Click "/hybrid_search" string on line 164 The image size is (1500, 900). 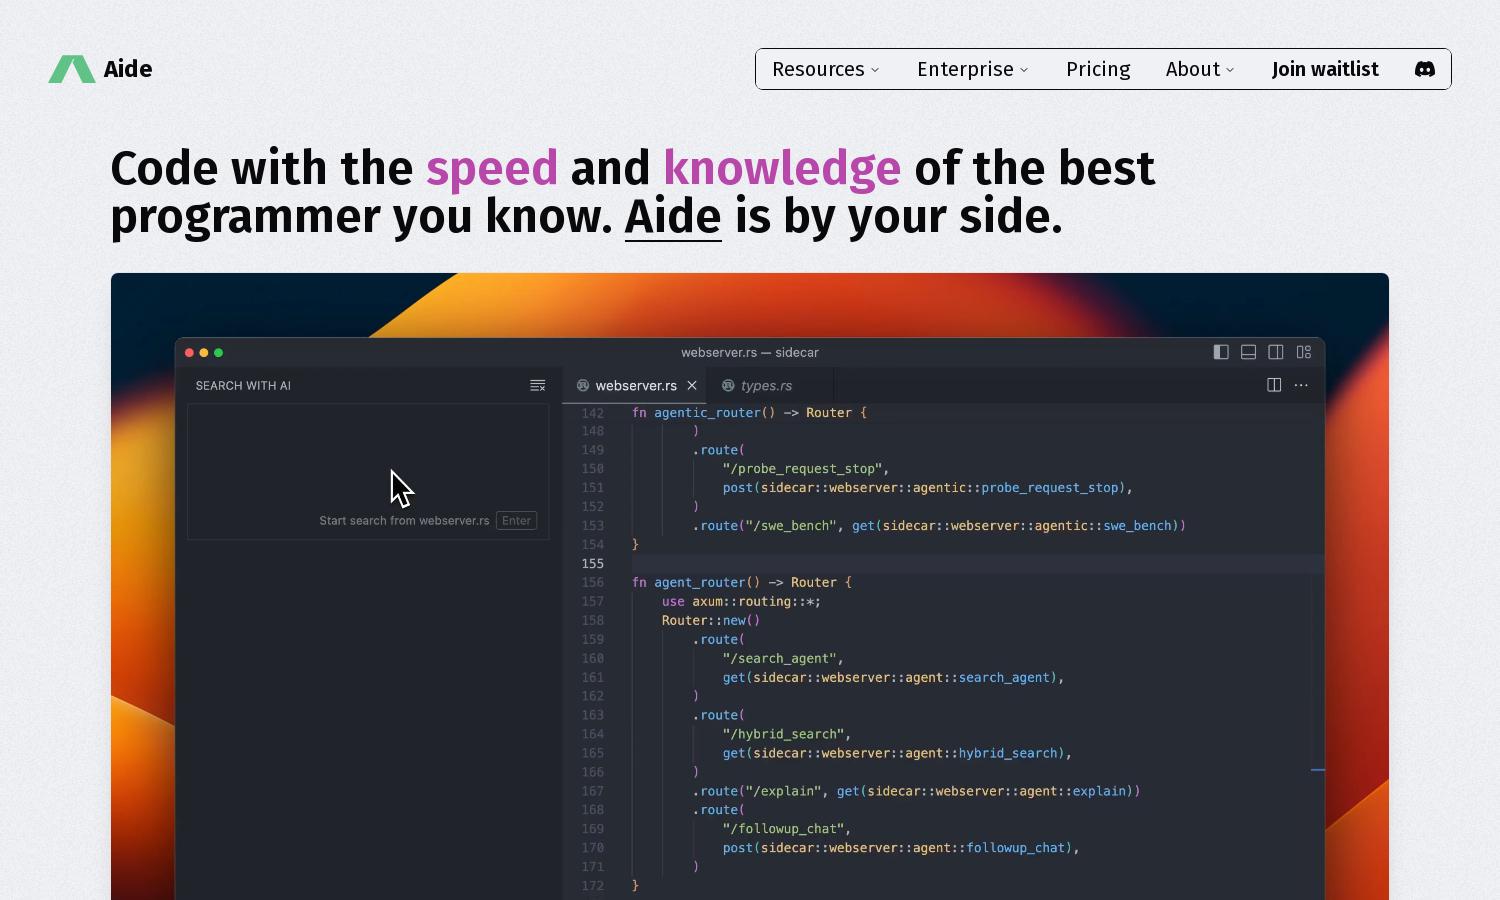click(784, 734)
